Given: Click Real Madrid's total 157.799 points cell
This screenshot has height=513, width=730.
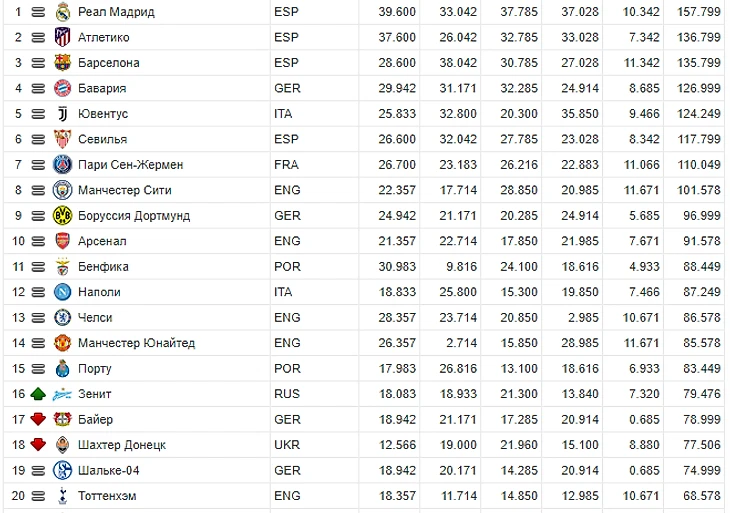Looking at the screenshot, I should click(x=700, y=12).
